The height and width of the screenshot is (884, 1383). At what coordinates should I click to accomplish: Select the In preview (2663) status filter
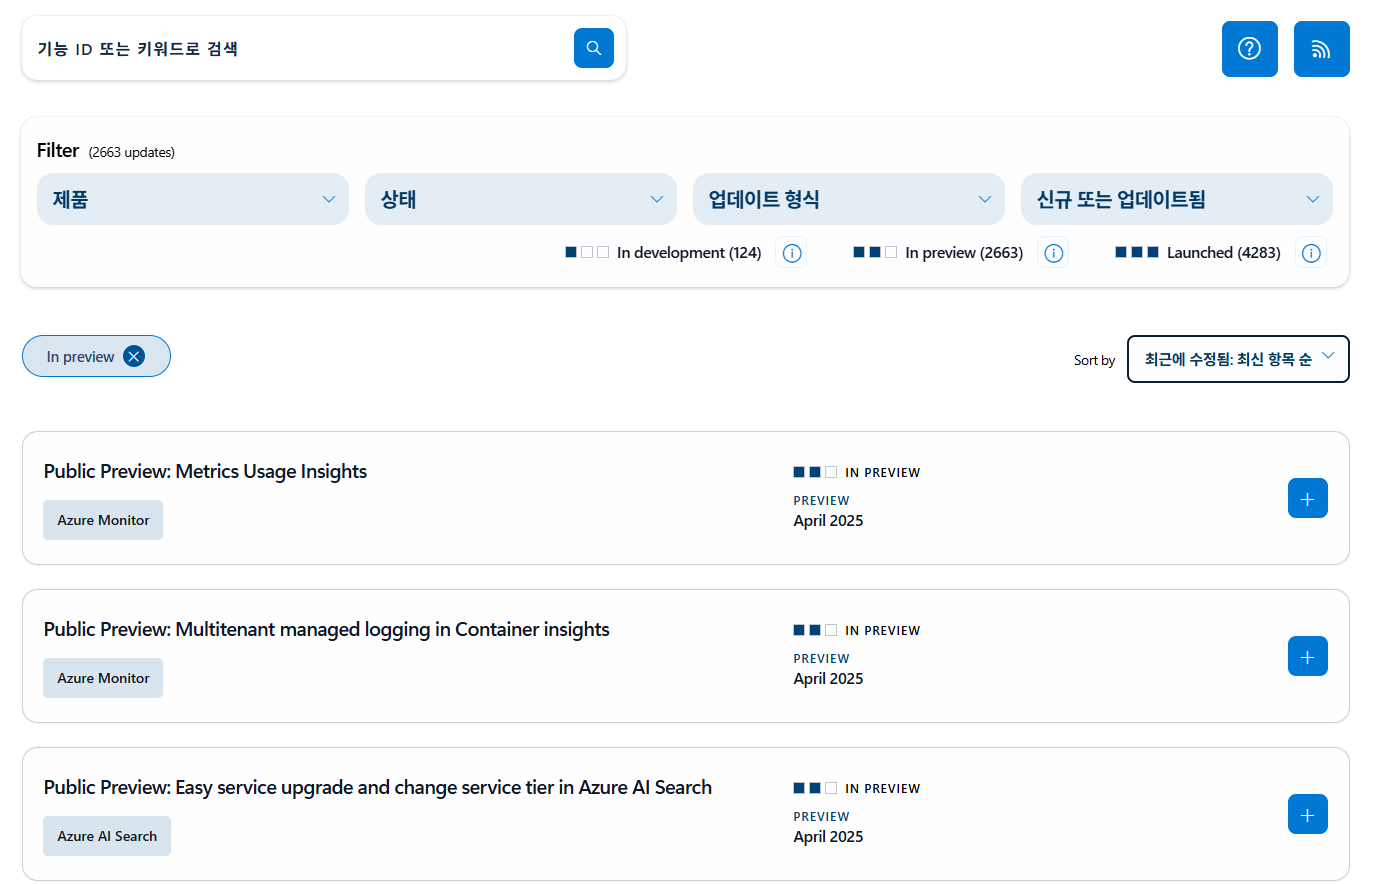click(938, 253)
